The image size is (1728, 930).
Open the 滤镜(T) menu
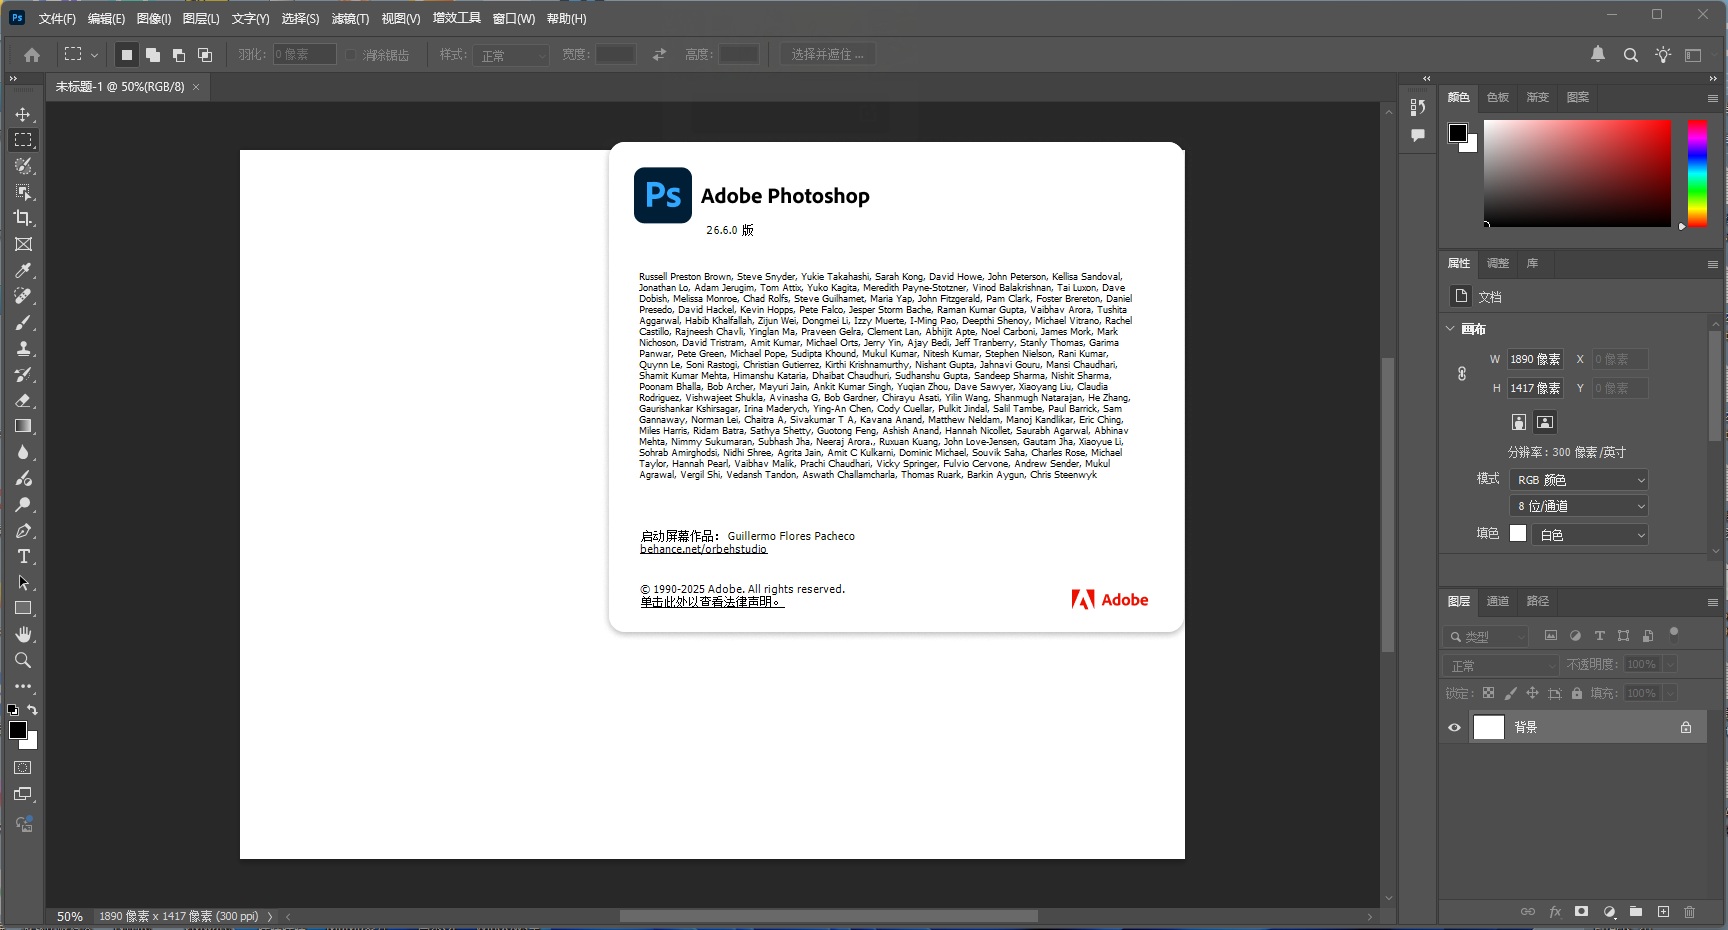pyautogui.click(x=350, y=18)
